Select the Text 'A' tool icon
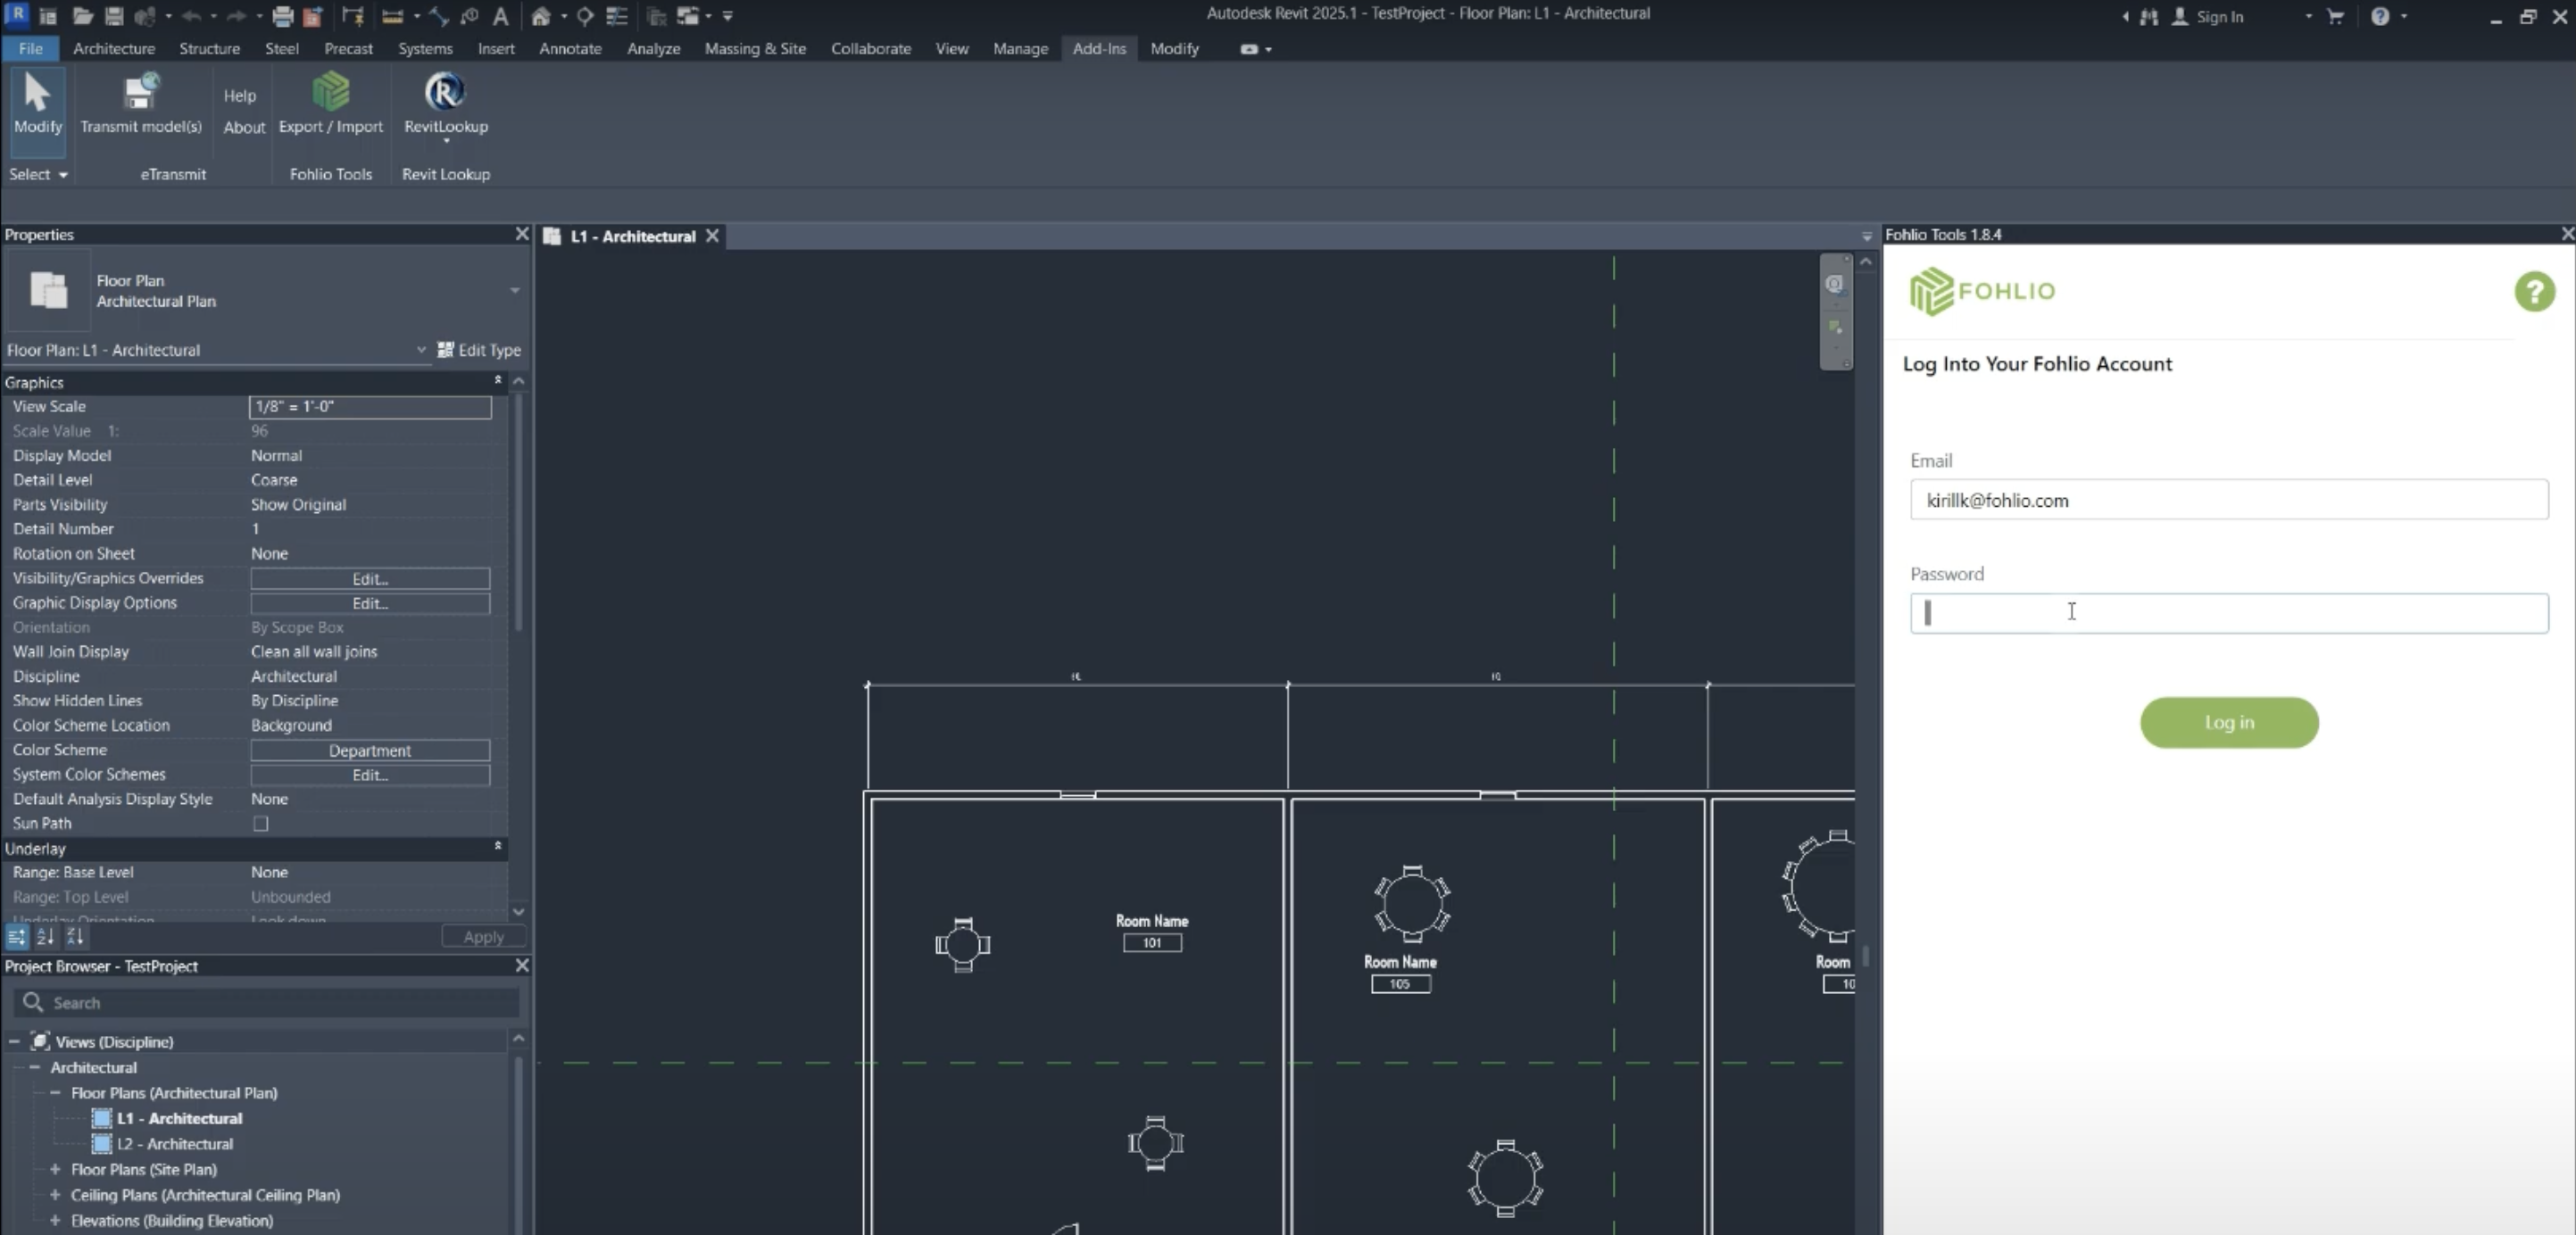 pos(501,16)
